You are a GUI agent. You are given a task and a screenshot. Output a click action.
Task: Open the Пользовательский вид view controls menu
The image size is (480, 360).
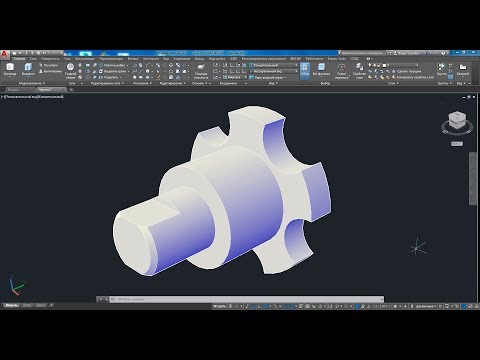[x=21, y=97]
